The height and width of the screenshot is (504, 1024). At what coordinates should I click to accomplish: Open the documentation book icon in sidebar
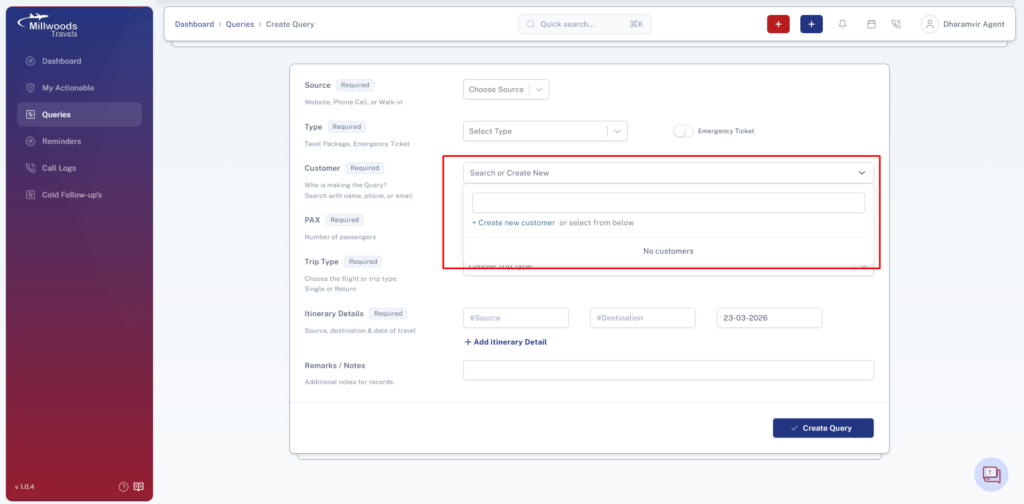click(138, 486)
